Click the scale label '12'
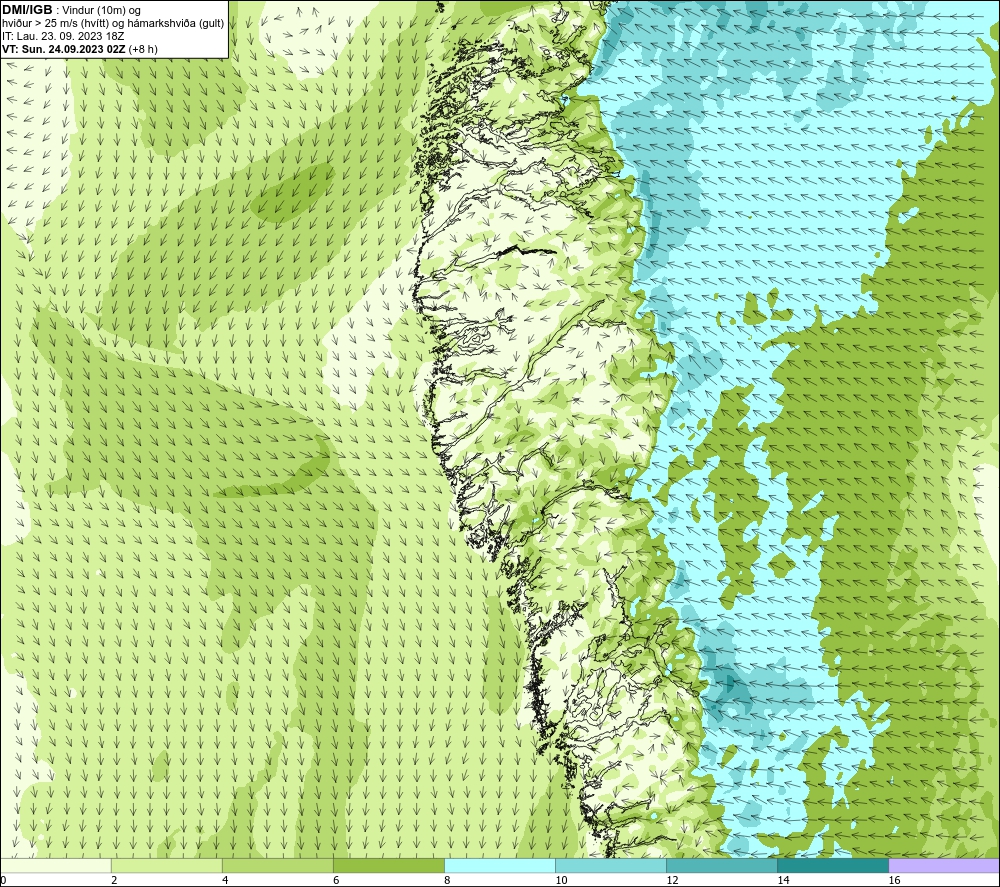The width and height of the screenshot is (1000, 887). pos(672,880)
